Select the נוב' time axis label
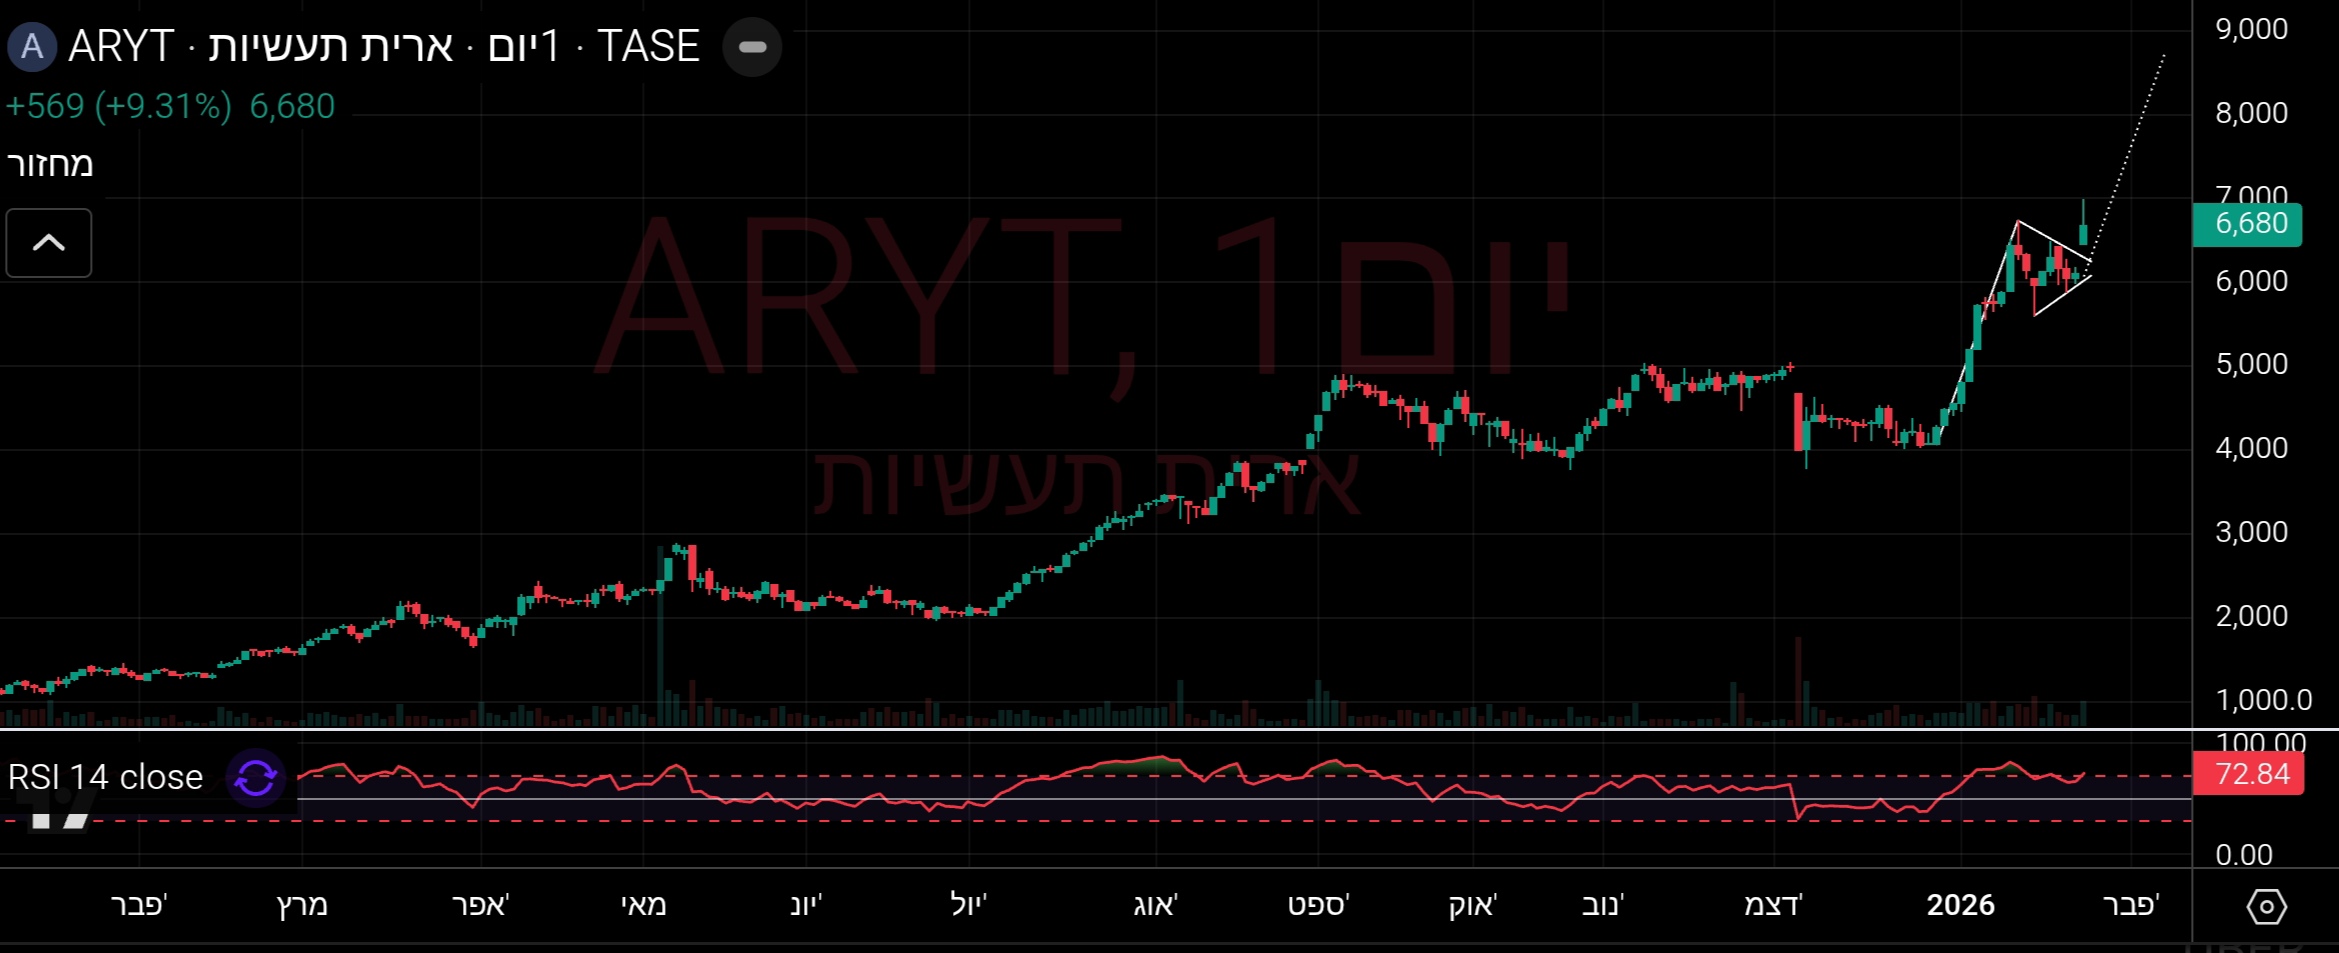This screenshot has width=2339, height=953. point(1603,905)
